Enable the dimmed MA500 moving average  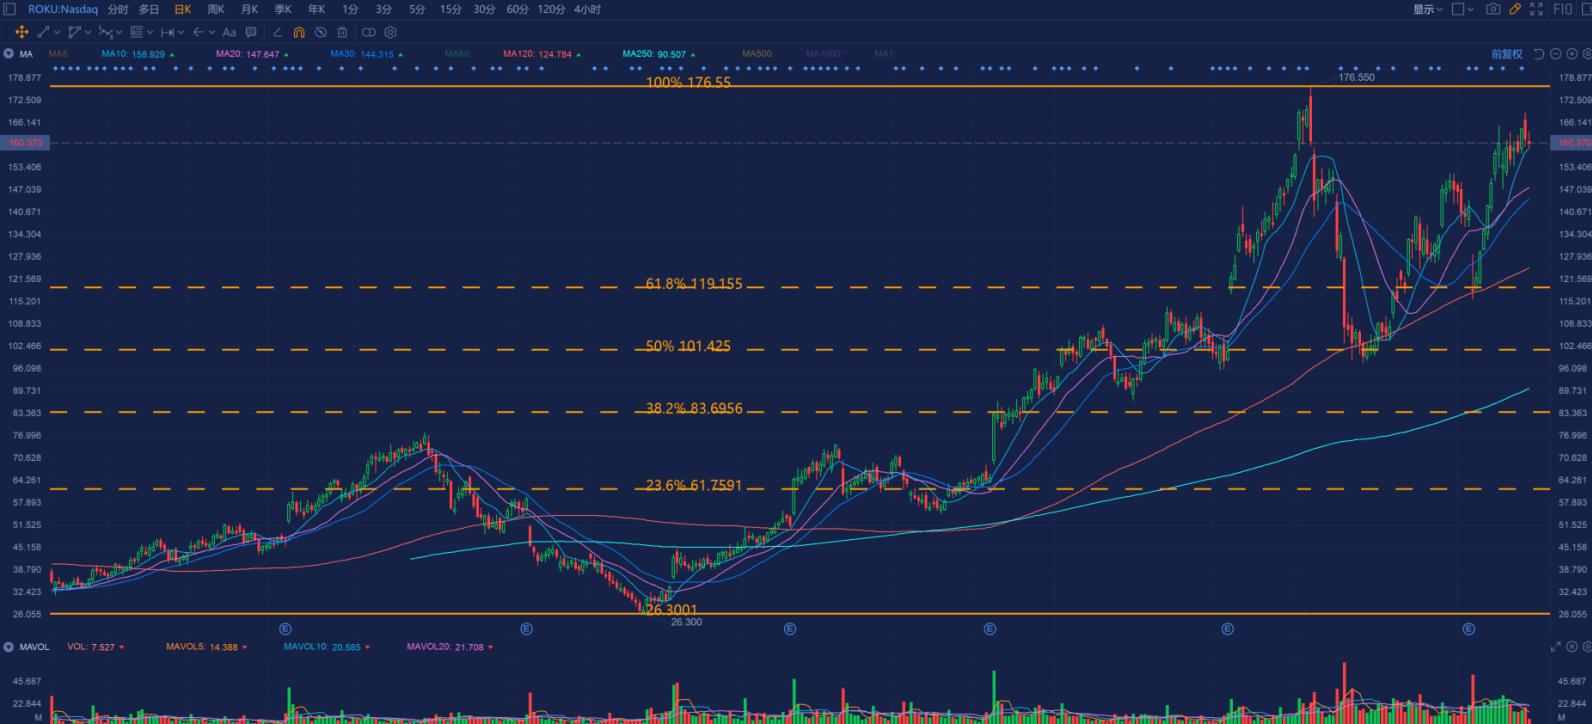pos(757,54)
